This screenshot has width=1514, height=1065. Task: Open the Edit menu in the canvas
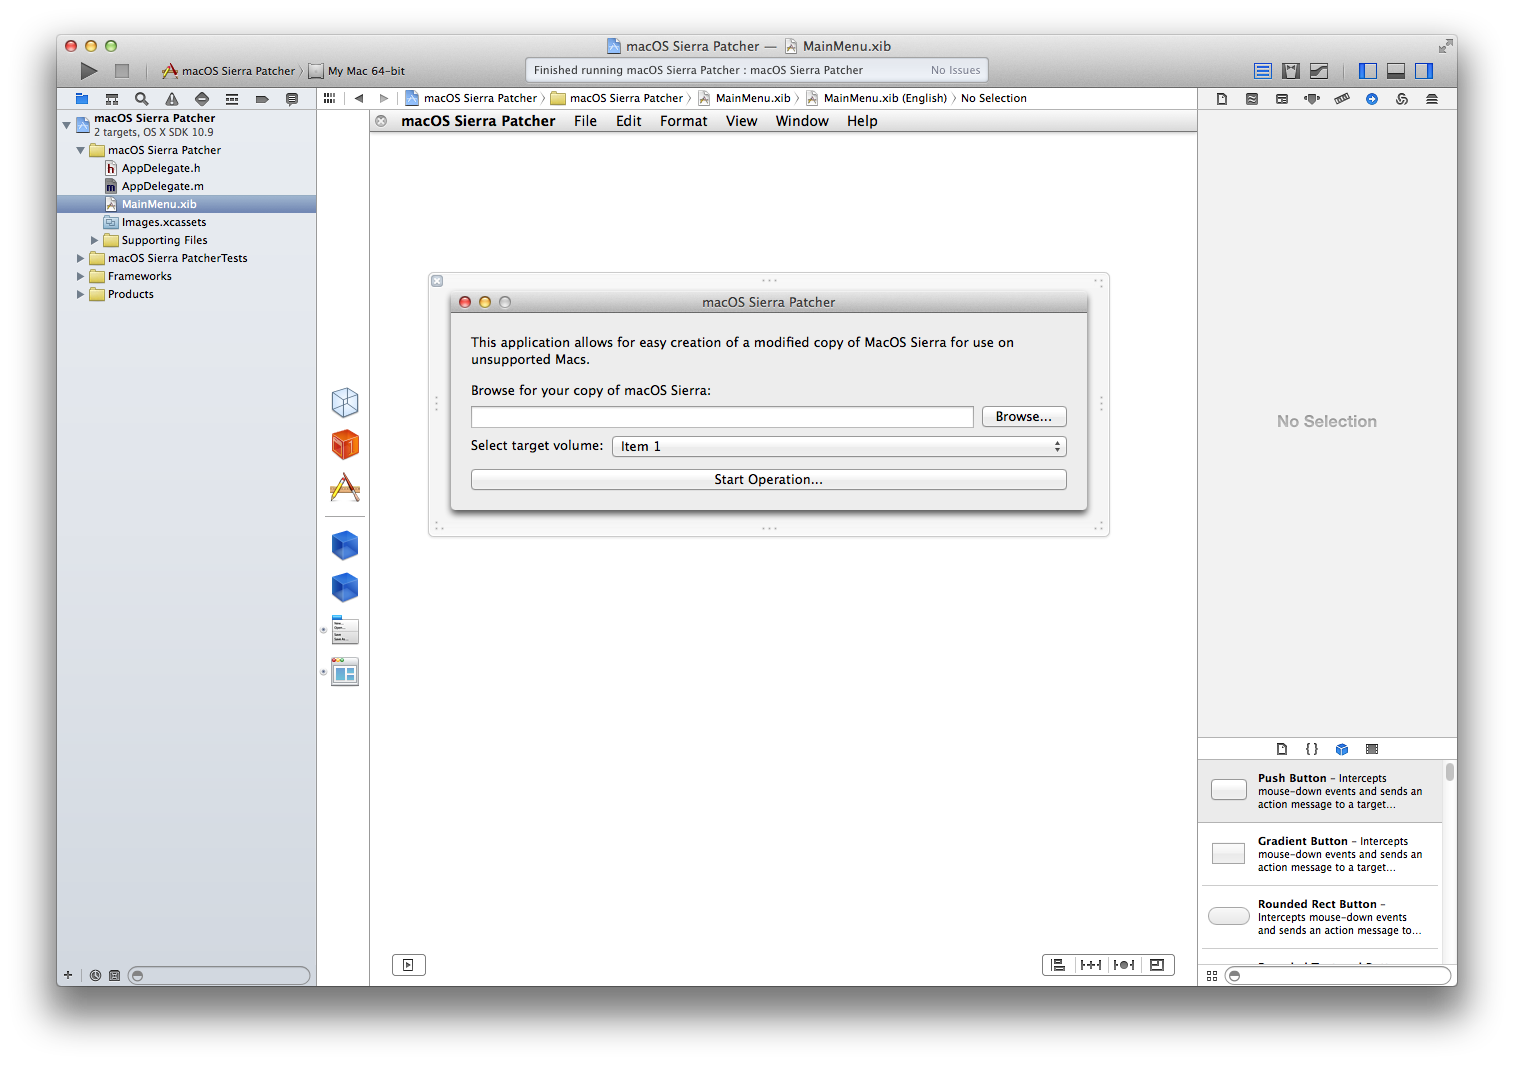pyautogui.click(x=629, y=121)
